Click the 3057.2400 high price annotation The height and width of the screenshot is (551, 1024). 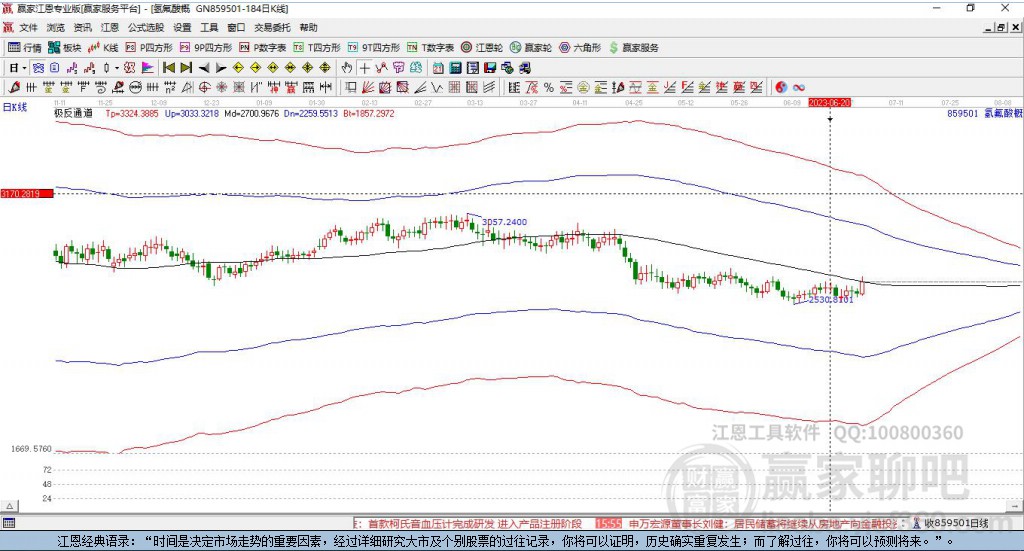coord(504,222)
